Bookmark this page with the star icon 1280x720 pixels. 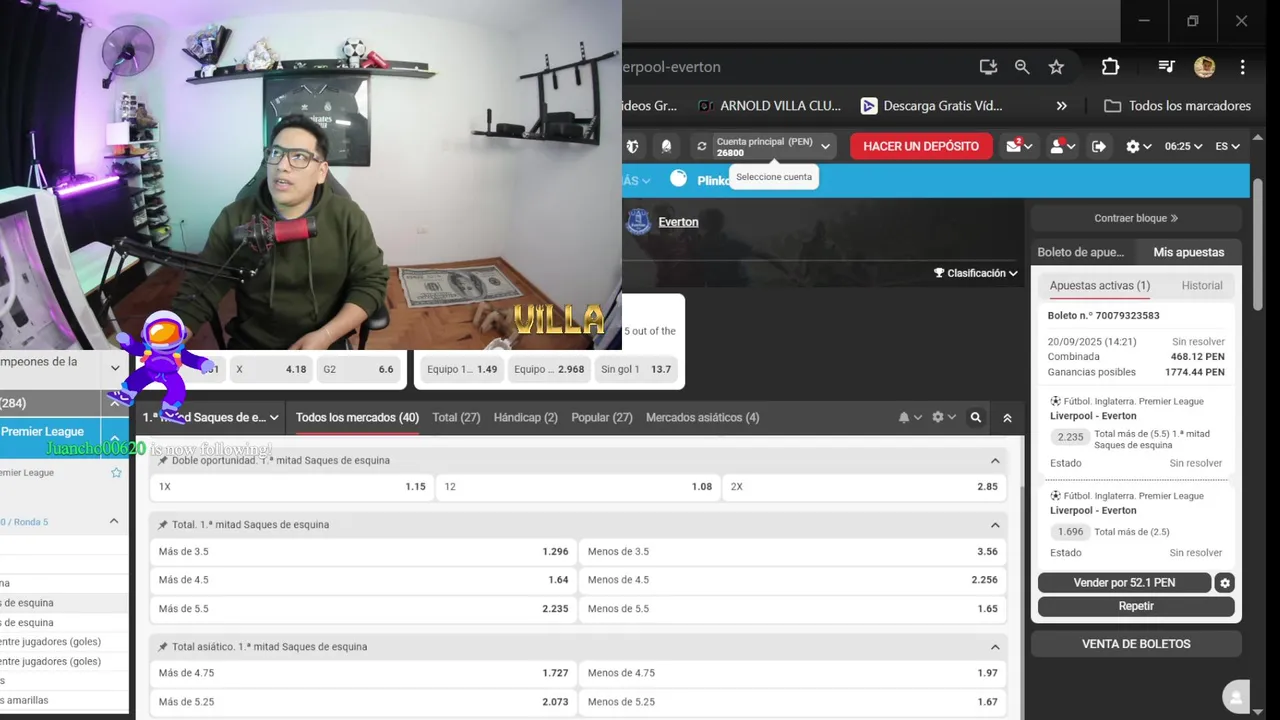coord(1056,67)
